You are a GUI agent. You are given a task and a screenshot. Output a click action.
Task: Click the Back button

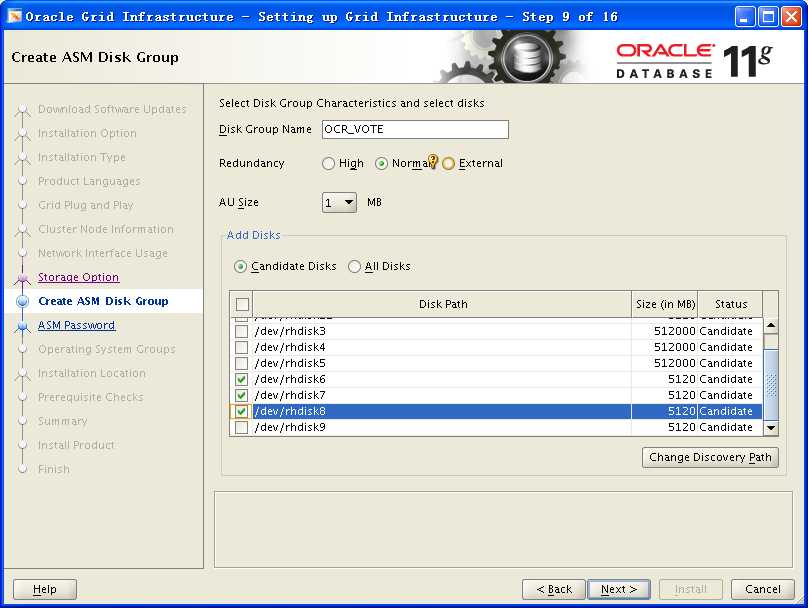point(554,589)
